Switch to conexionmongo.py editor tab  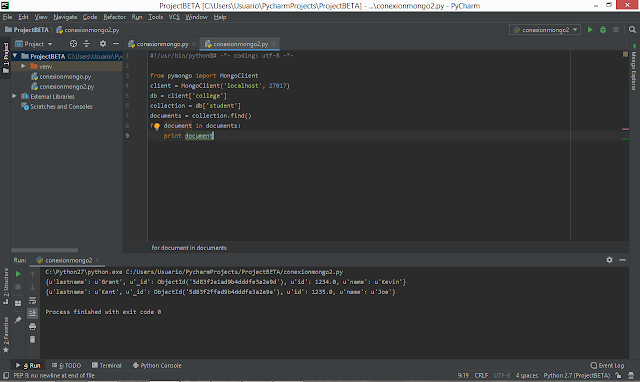tap(162, 44)
